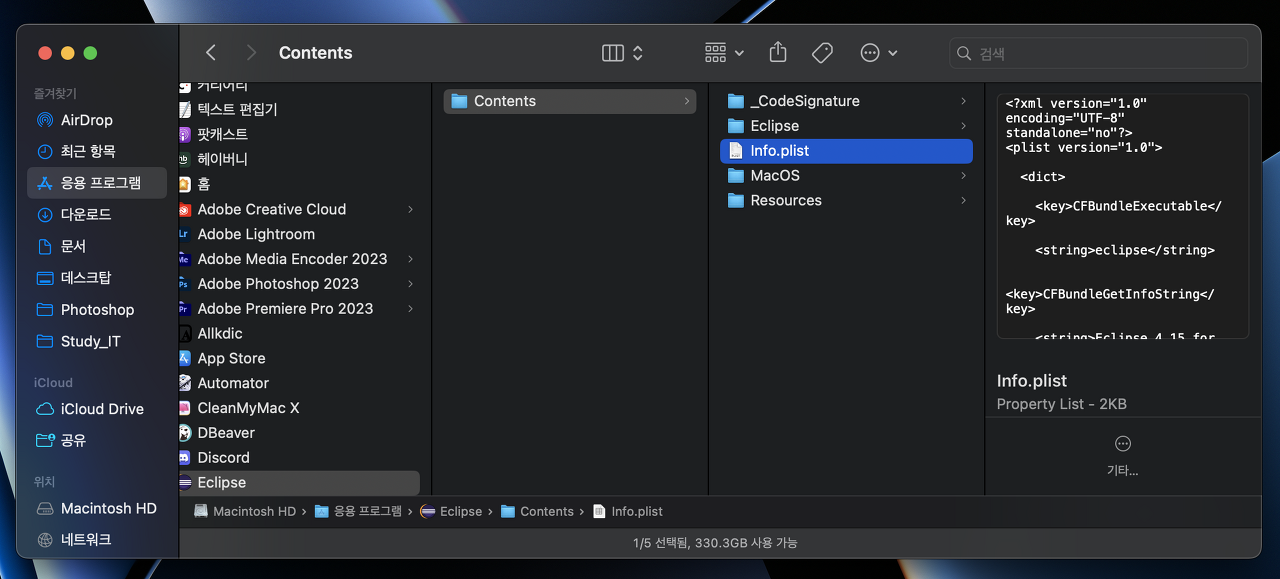Select the Automator app
The width and height of the screenshot is (1280, 579).
click(x=299, y=383)
